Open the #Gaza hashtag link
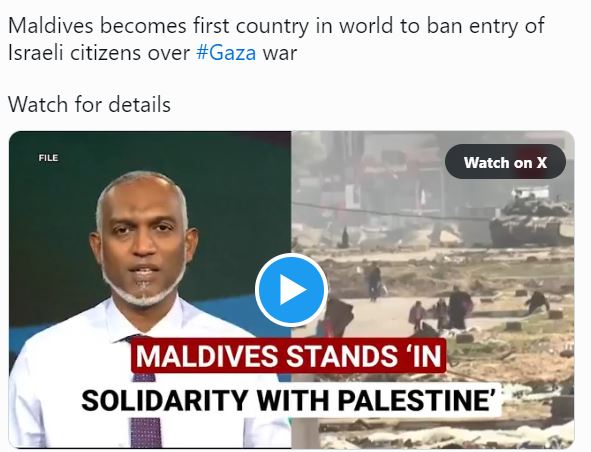 [x=226, y=52]
